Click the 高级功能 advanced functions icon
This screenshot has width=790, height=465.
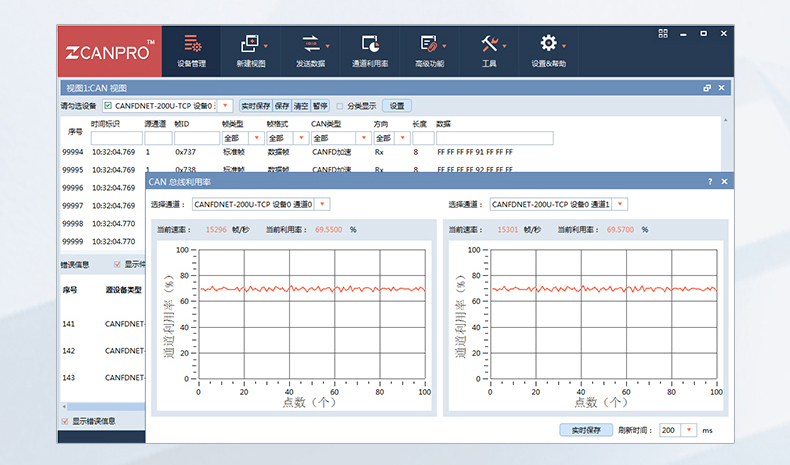point(429,45)
